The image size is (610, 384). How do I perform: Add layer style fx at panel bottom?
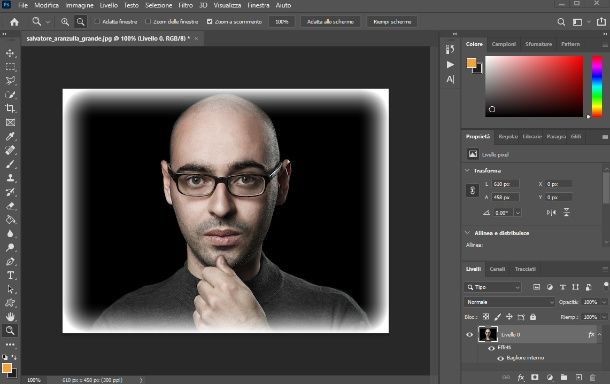pyautogui.click(x=521, y=377)
